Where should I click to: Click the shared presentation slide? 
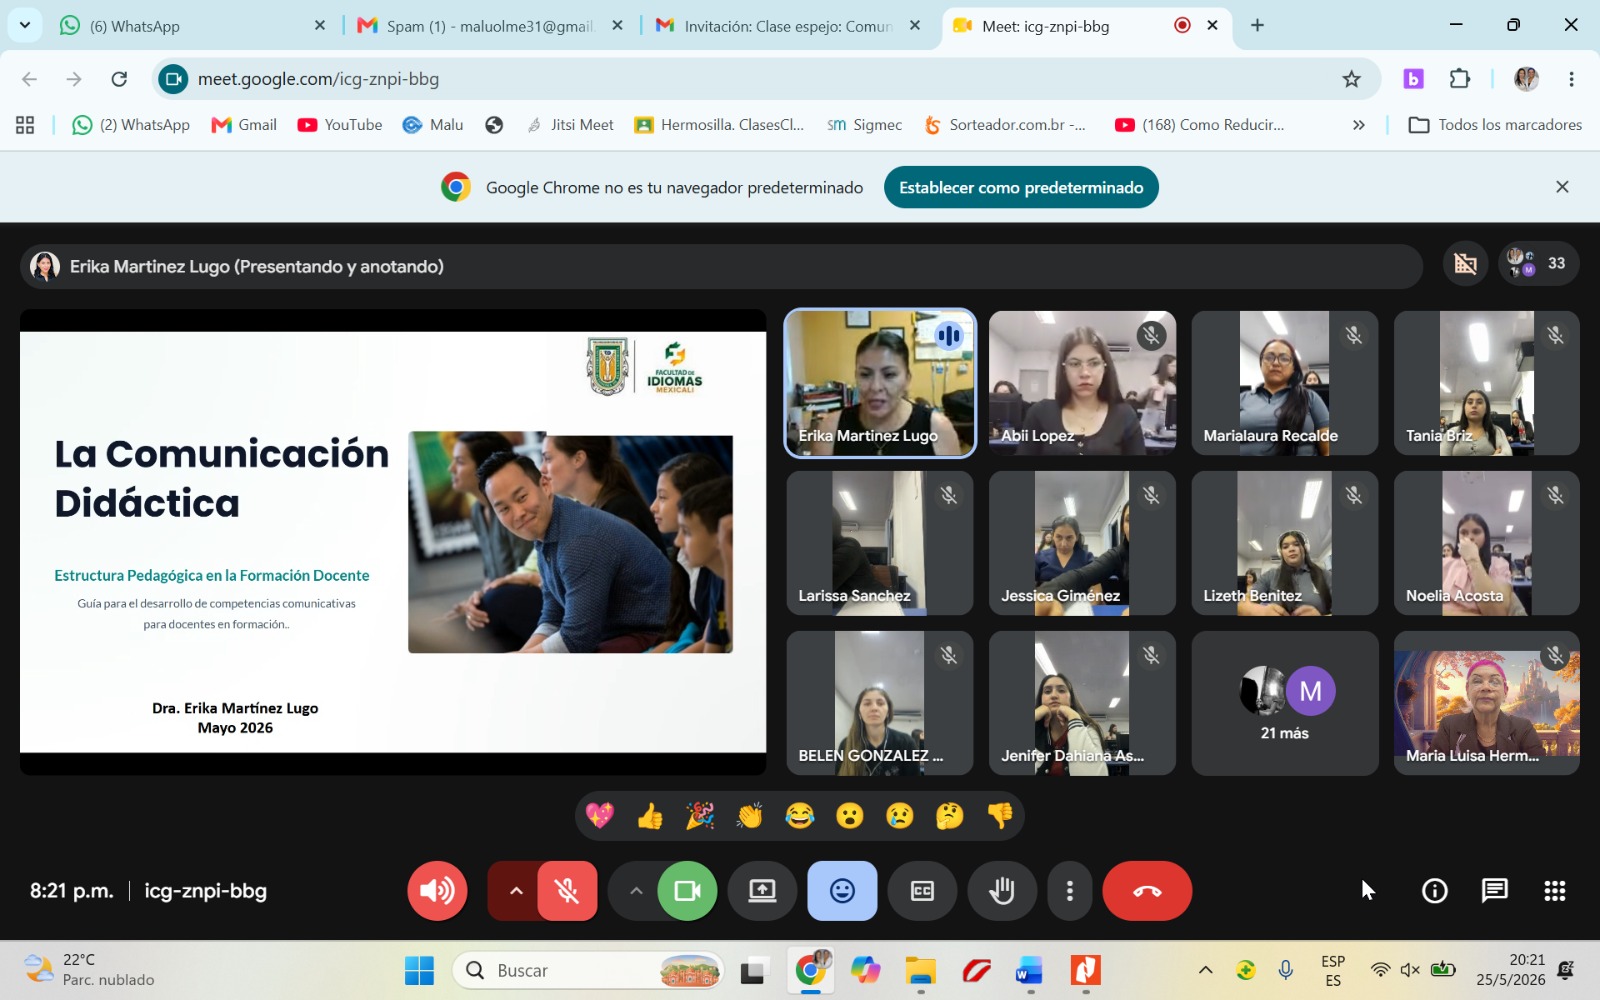tap(393, 542)
